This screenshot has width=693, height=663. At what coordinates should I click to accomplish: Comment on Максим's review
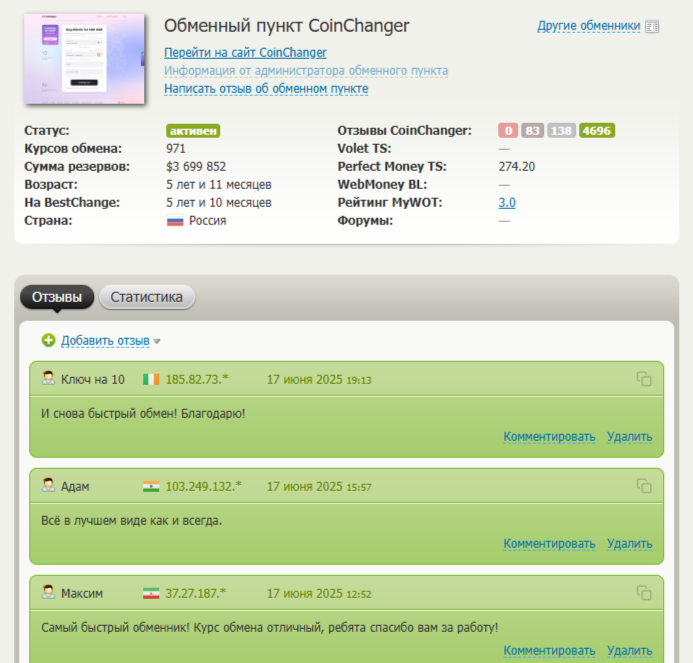[549, 651]
